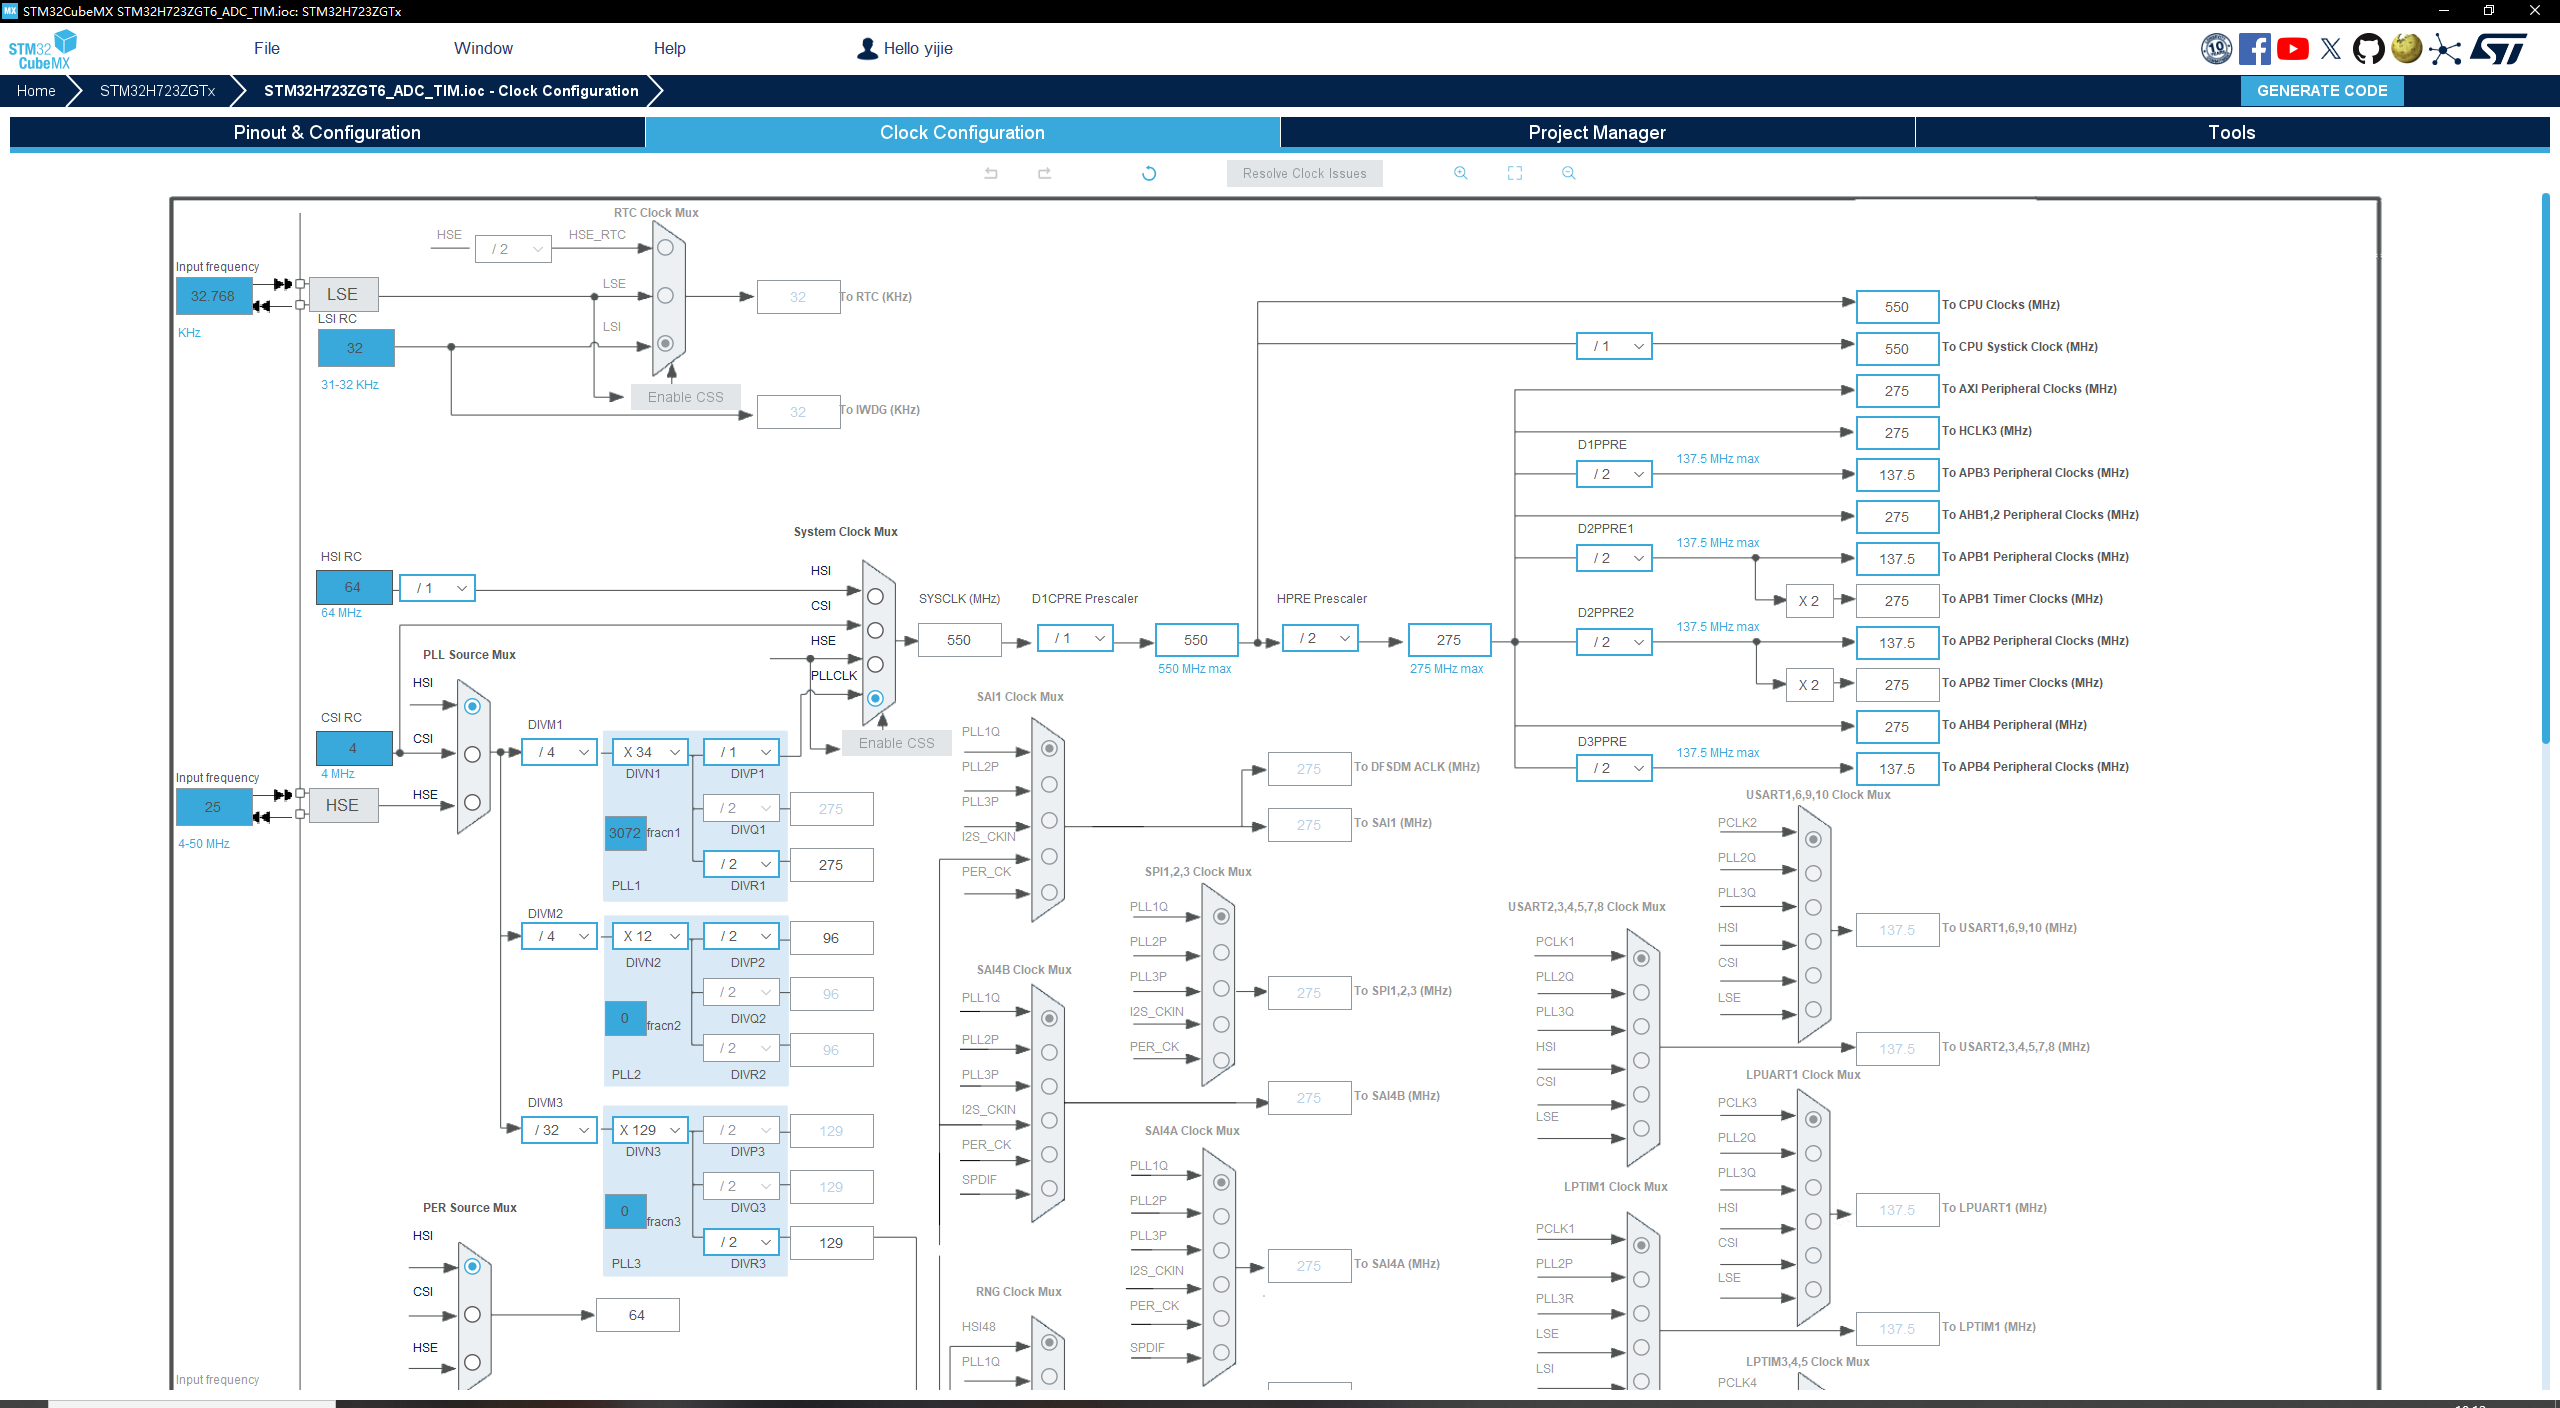The height and width of the screenshot is (1408, 2560).
Task: Open the DIVM1 /4 dropdown
Action: (559, 752)
